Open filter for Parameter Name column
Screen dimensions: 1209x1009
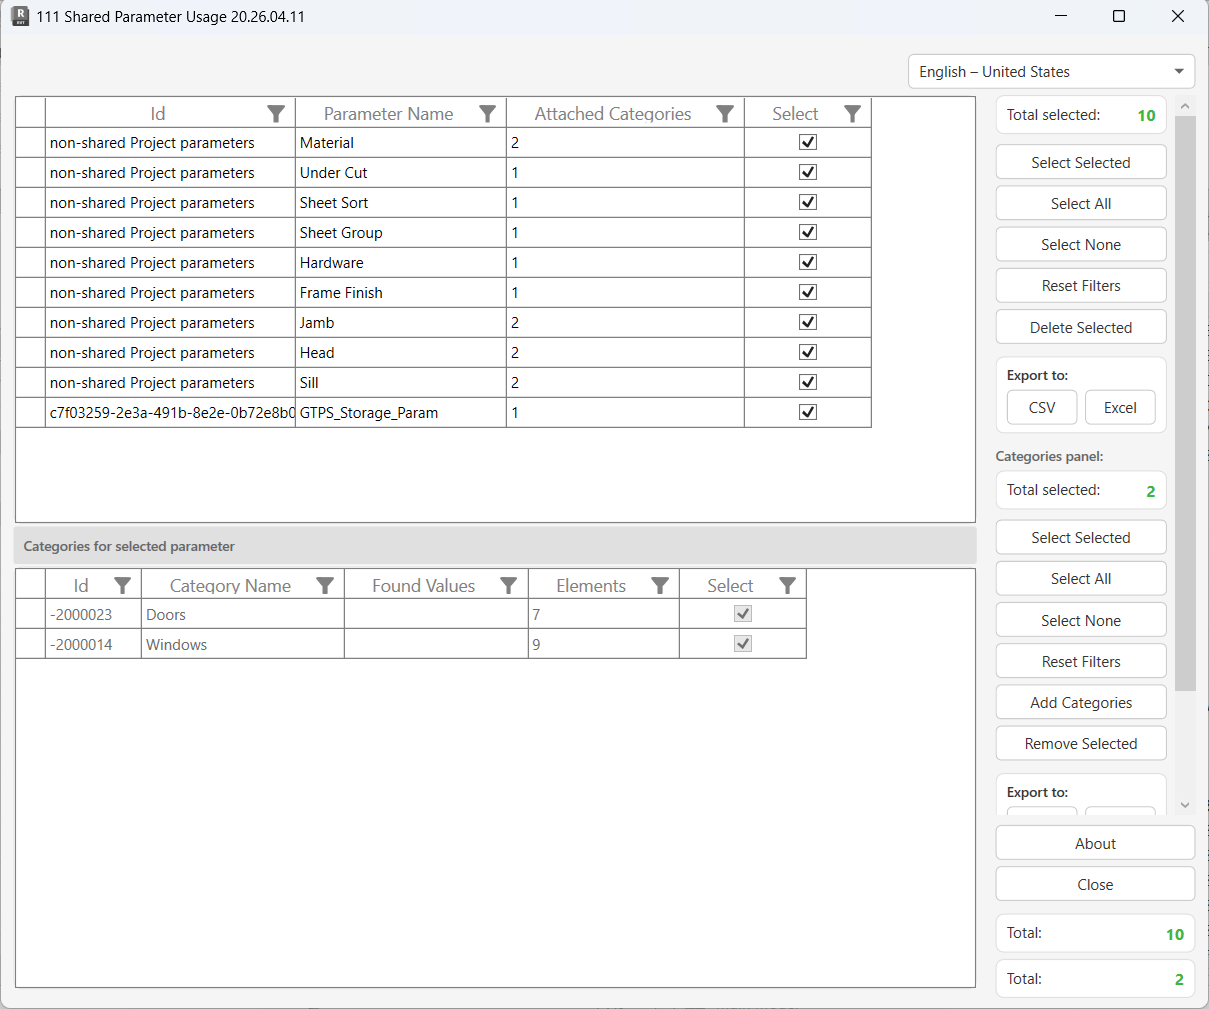click(487, 113)
